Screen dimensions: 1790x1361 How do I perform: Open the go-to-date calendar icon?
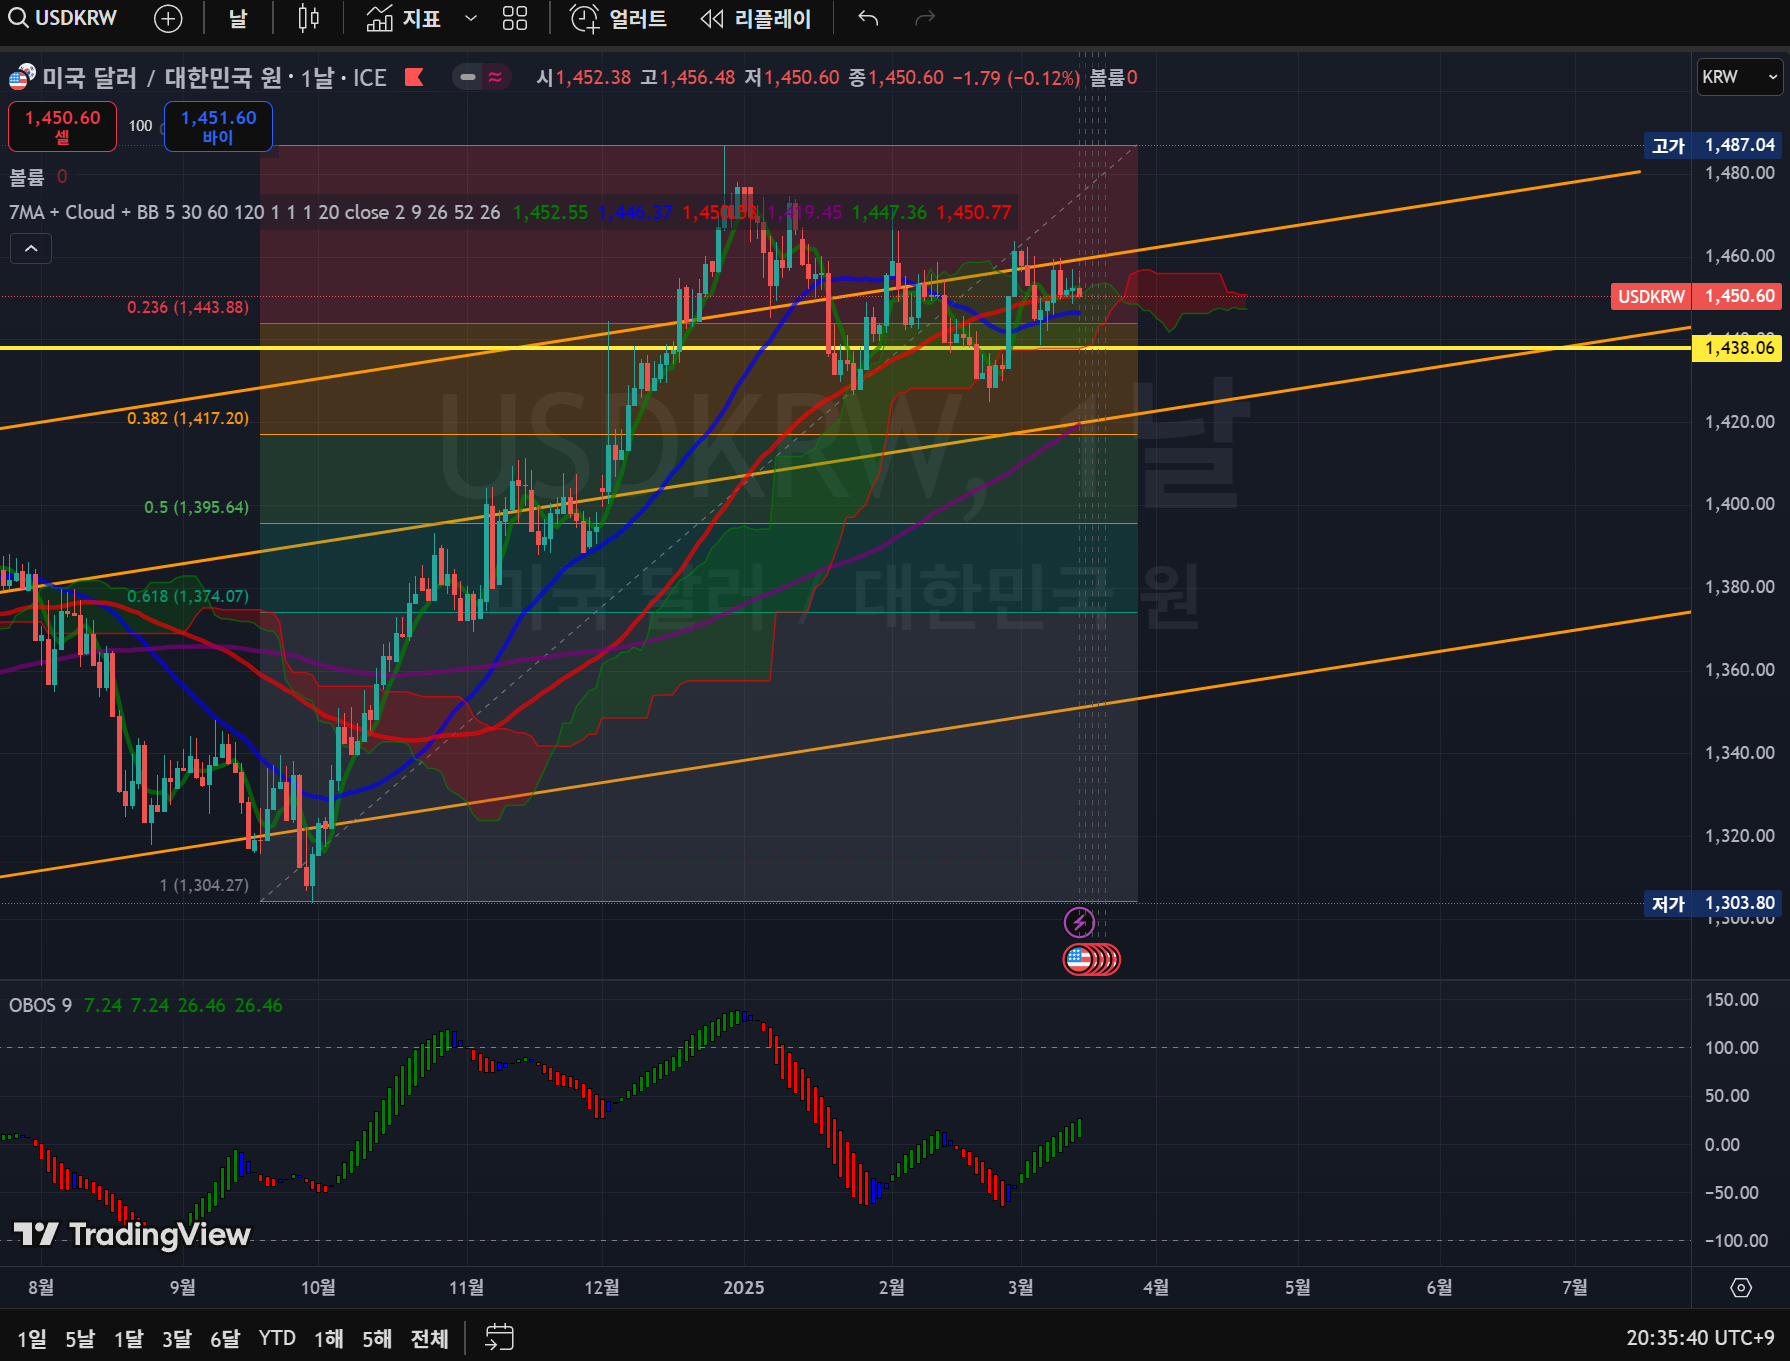coord(499,1337)
